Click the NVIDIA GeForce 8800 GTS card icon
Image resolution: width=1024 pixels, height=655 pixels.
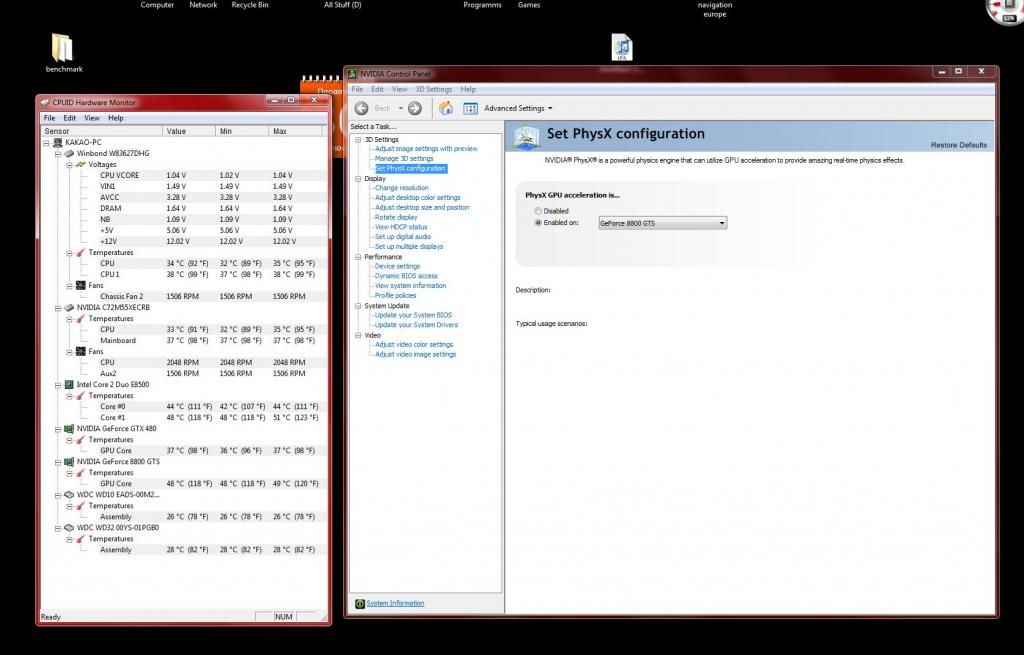click(69, 462)
